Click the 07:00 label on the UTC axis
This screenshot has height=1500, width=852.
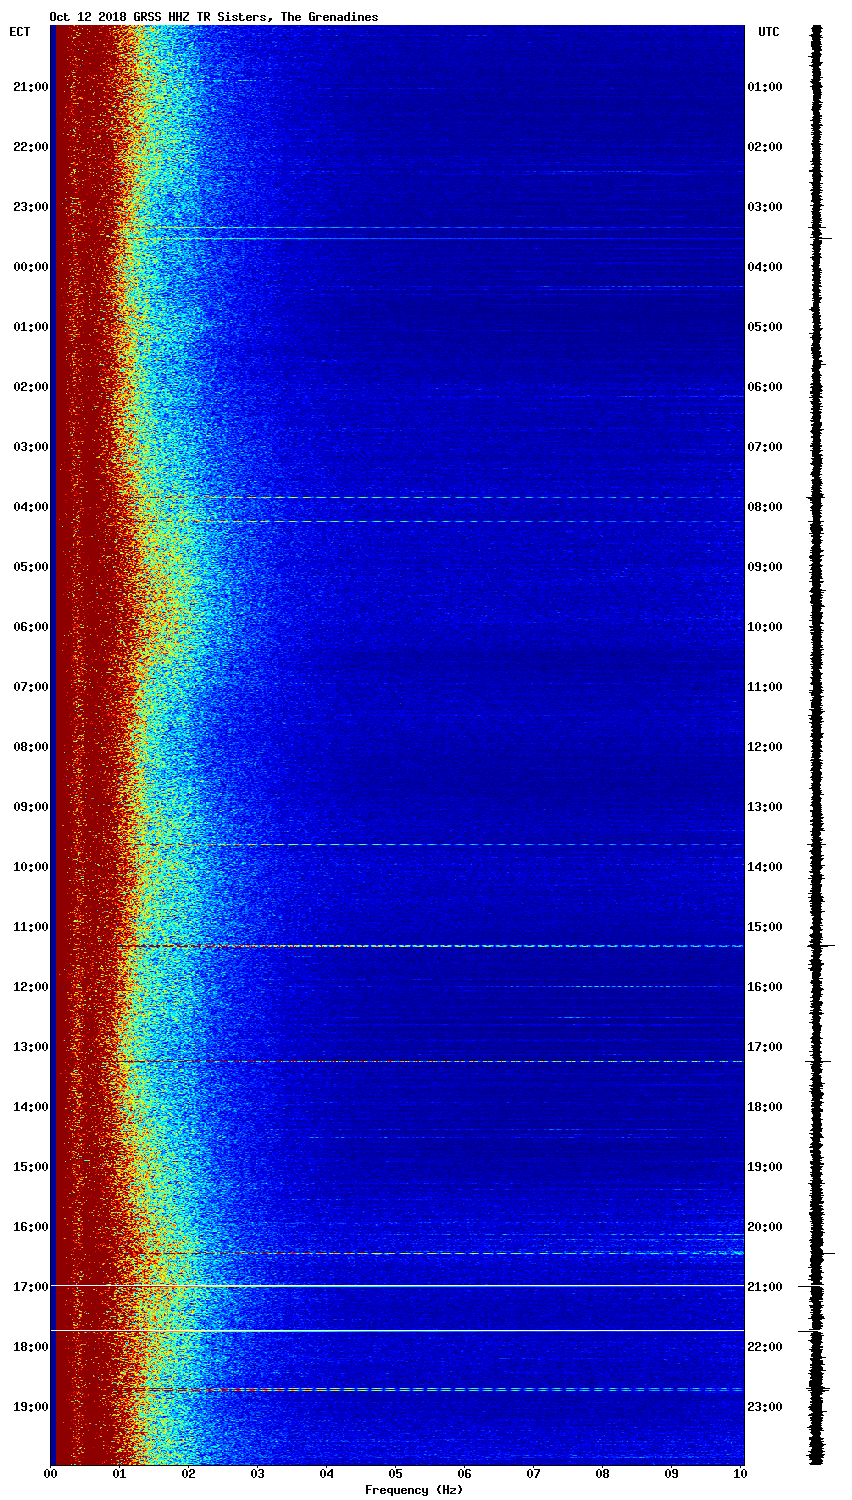[765, 447]
